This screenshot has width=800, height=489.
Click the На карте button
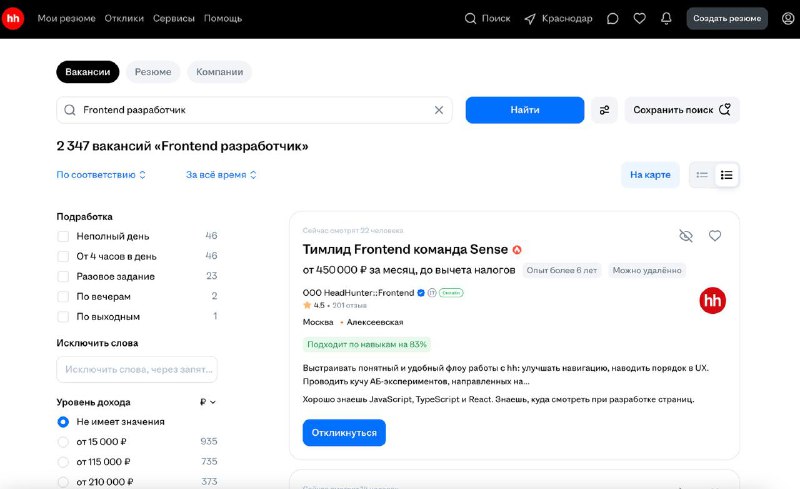[650, 175]
